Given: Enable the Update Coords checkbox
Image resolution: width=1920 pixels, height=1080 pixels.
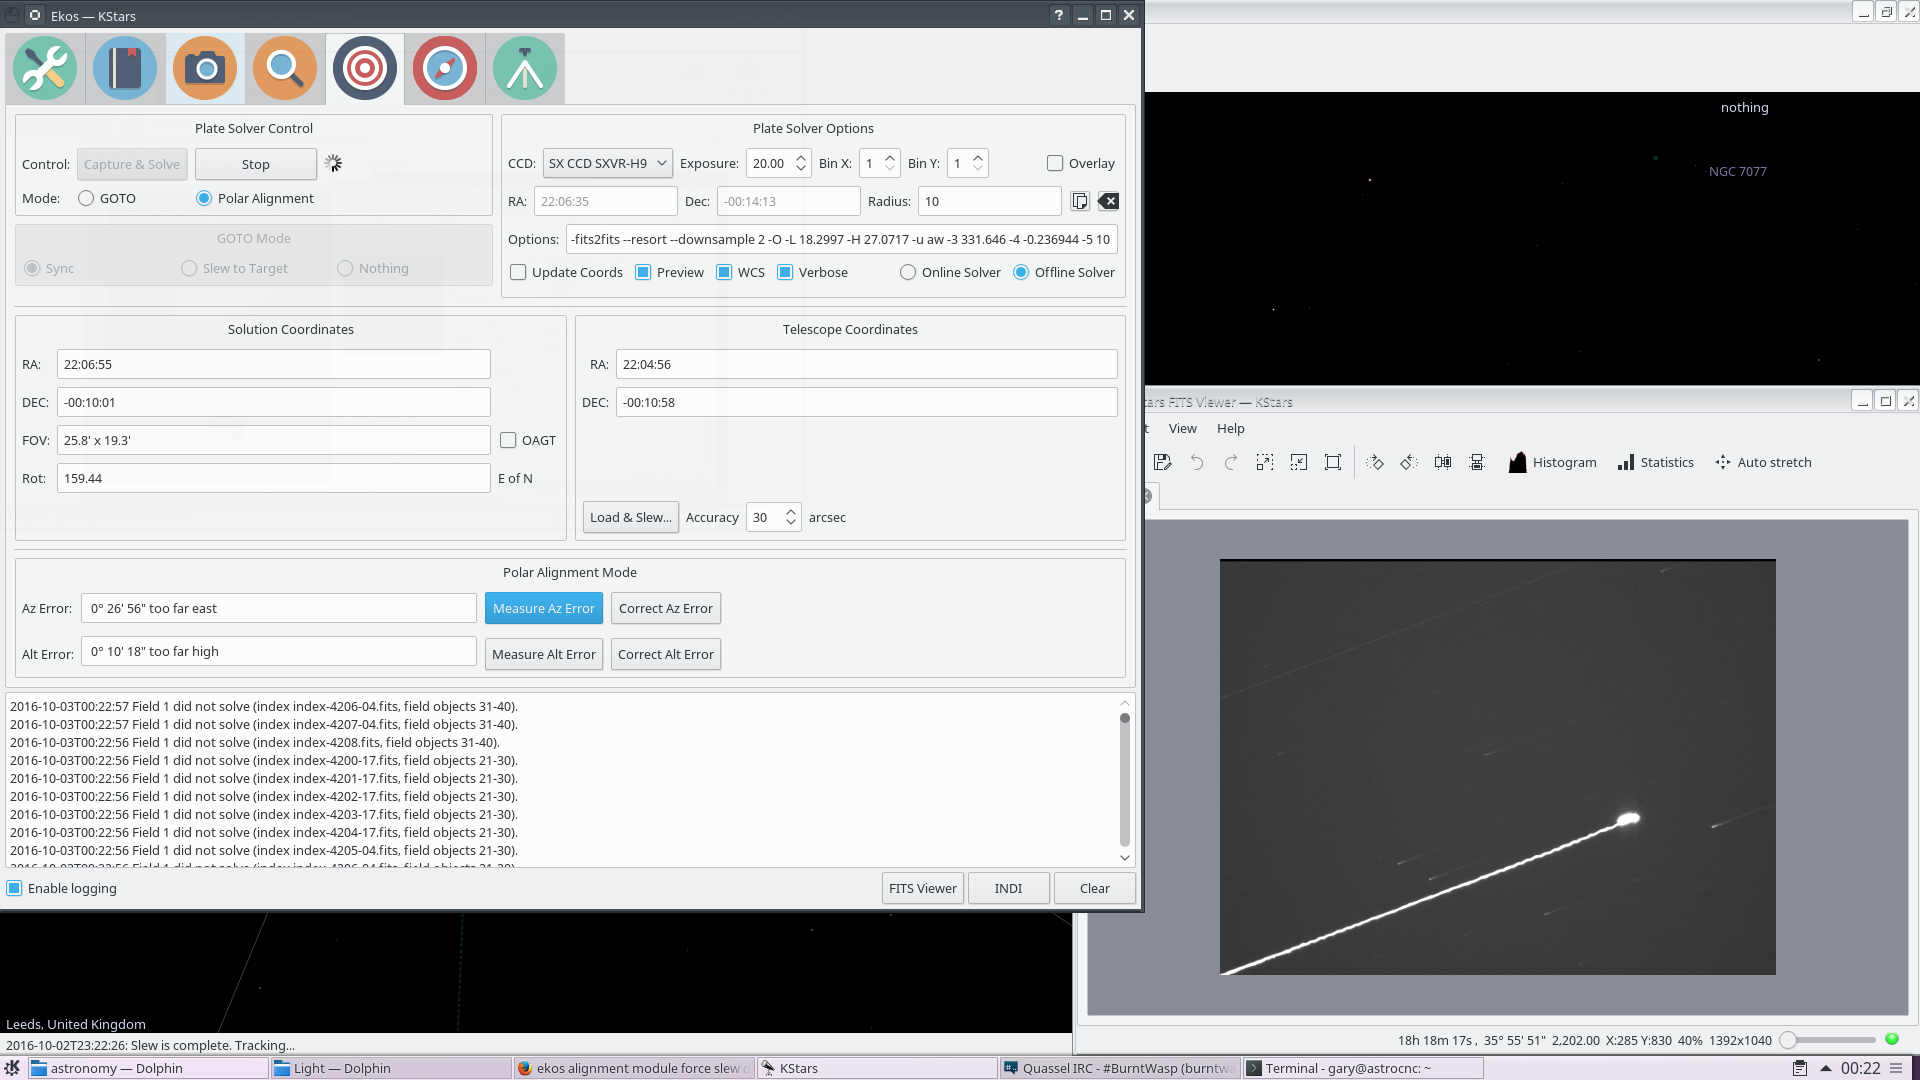Looking at the screenshot, I should click(518, 272).
